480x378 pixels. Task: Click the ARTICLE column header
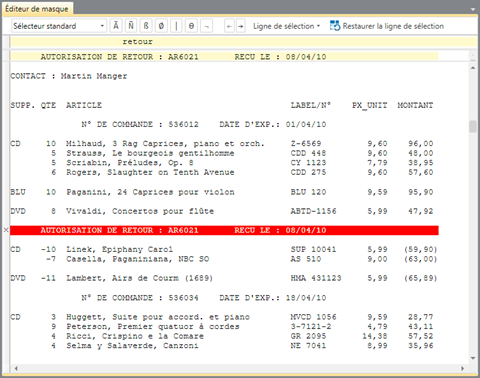tap(84, 105)
